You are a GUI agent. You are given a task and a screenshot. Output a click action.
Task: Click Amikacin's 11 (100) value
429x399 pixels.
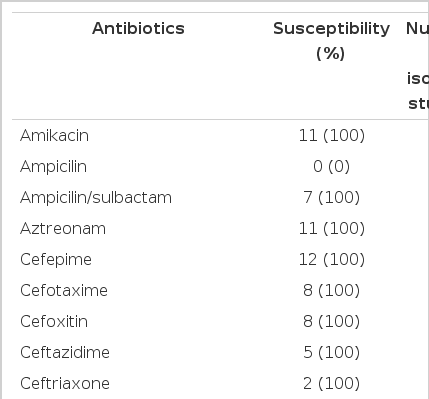[332, 135]
